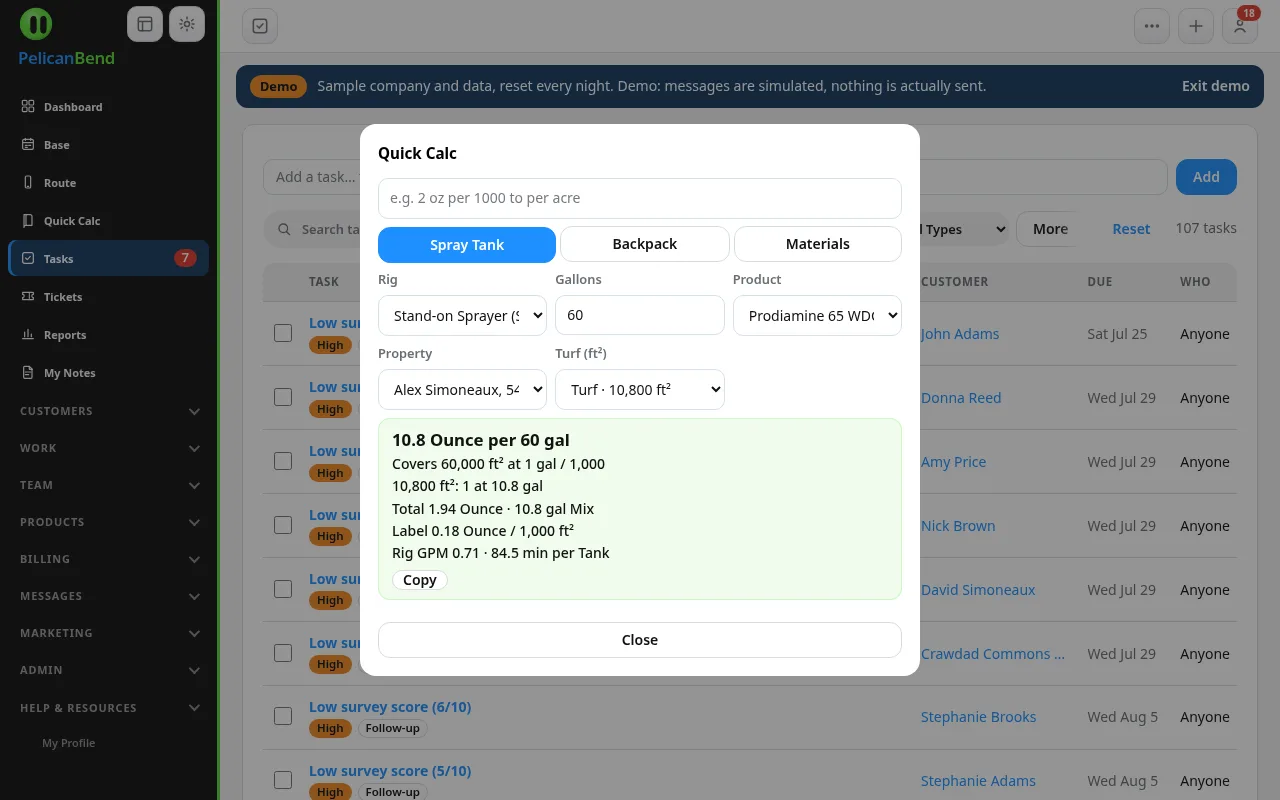Open the Dashboard sidebar icon
This screenshot has width=1280, height=800.
click(28, 107)
